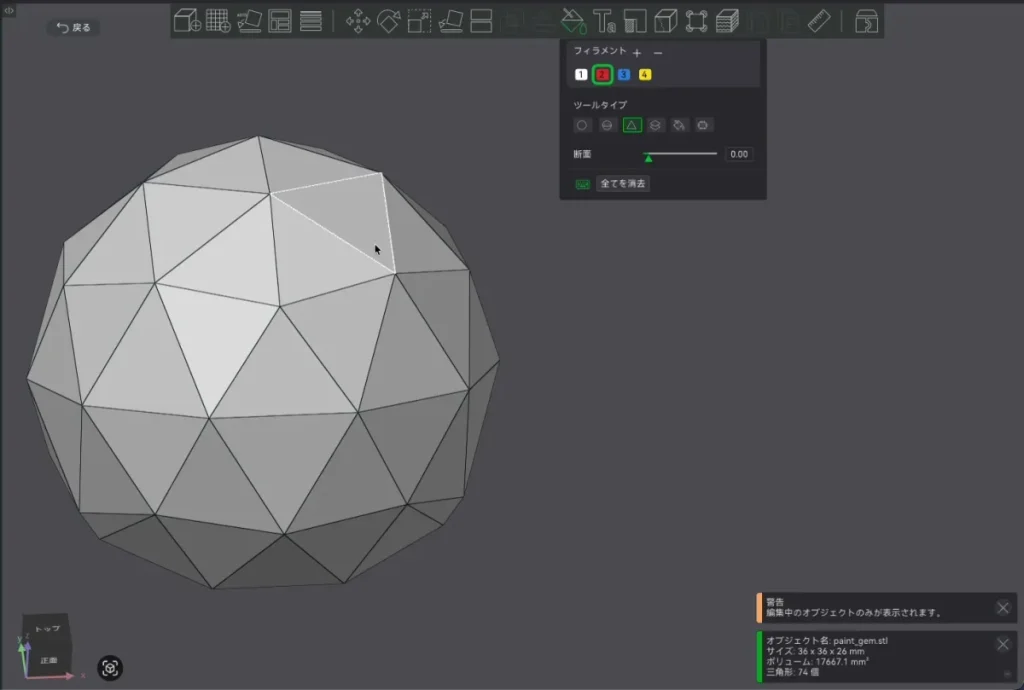Click the Arrange all objects icon
Viewport: 1024px width, 690px height.
(280, 21)
